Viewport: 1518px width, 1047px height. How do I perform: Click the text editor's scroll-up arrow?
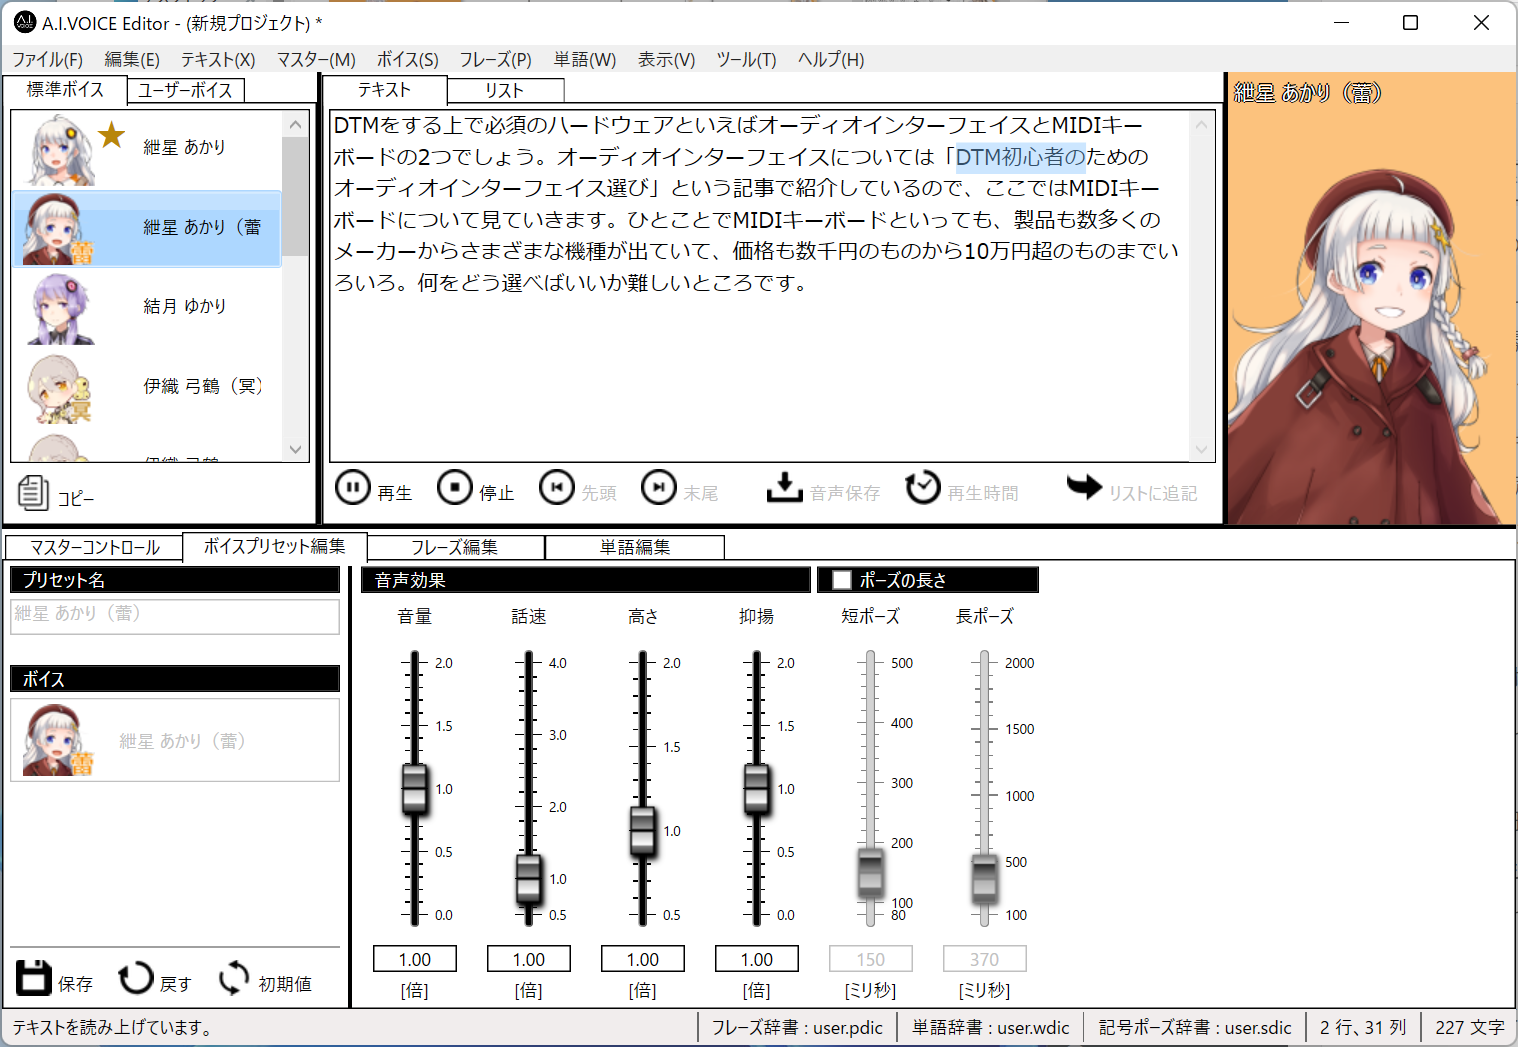[1201, 125]
